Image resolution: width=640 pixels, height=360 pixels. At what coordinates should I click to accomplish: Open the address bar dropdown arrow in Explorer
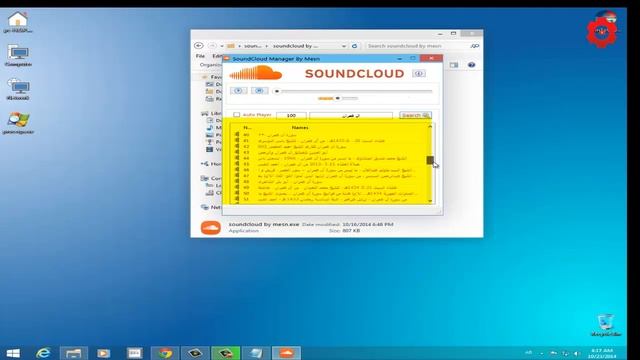pyautogui.click(x=344, y=46)
